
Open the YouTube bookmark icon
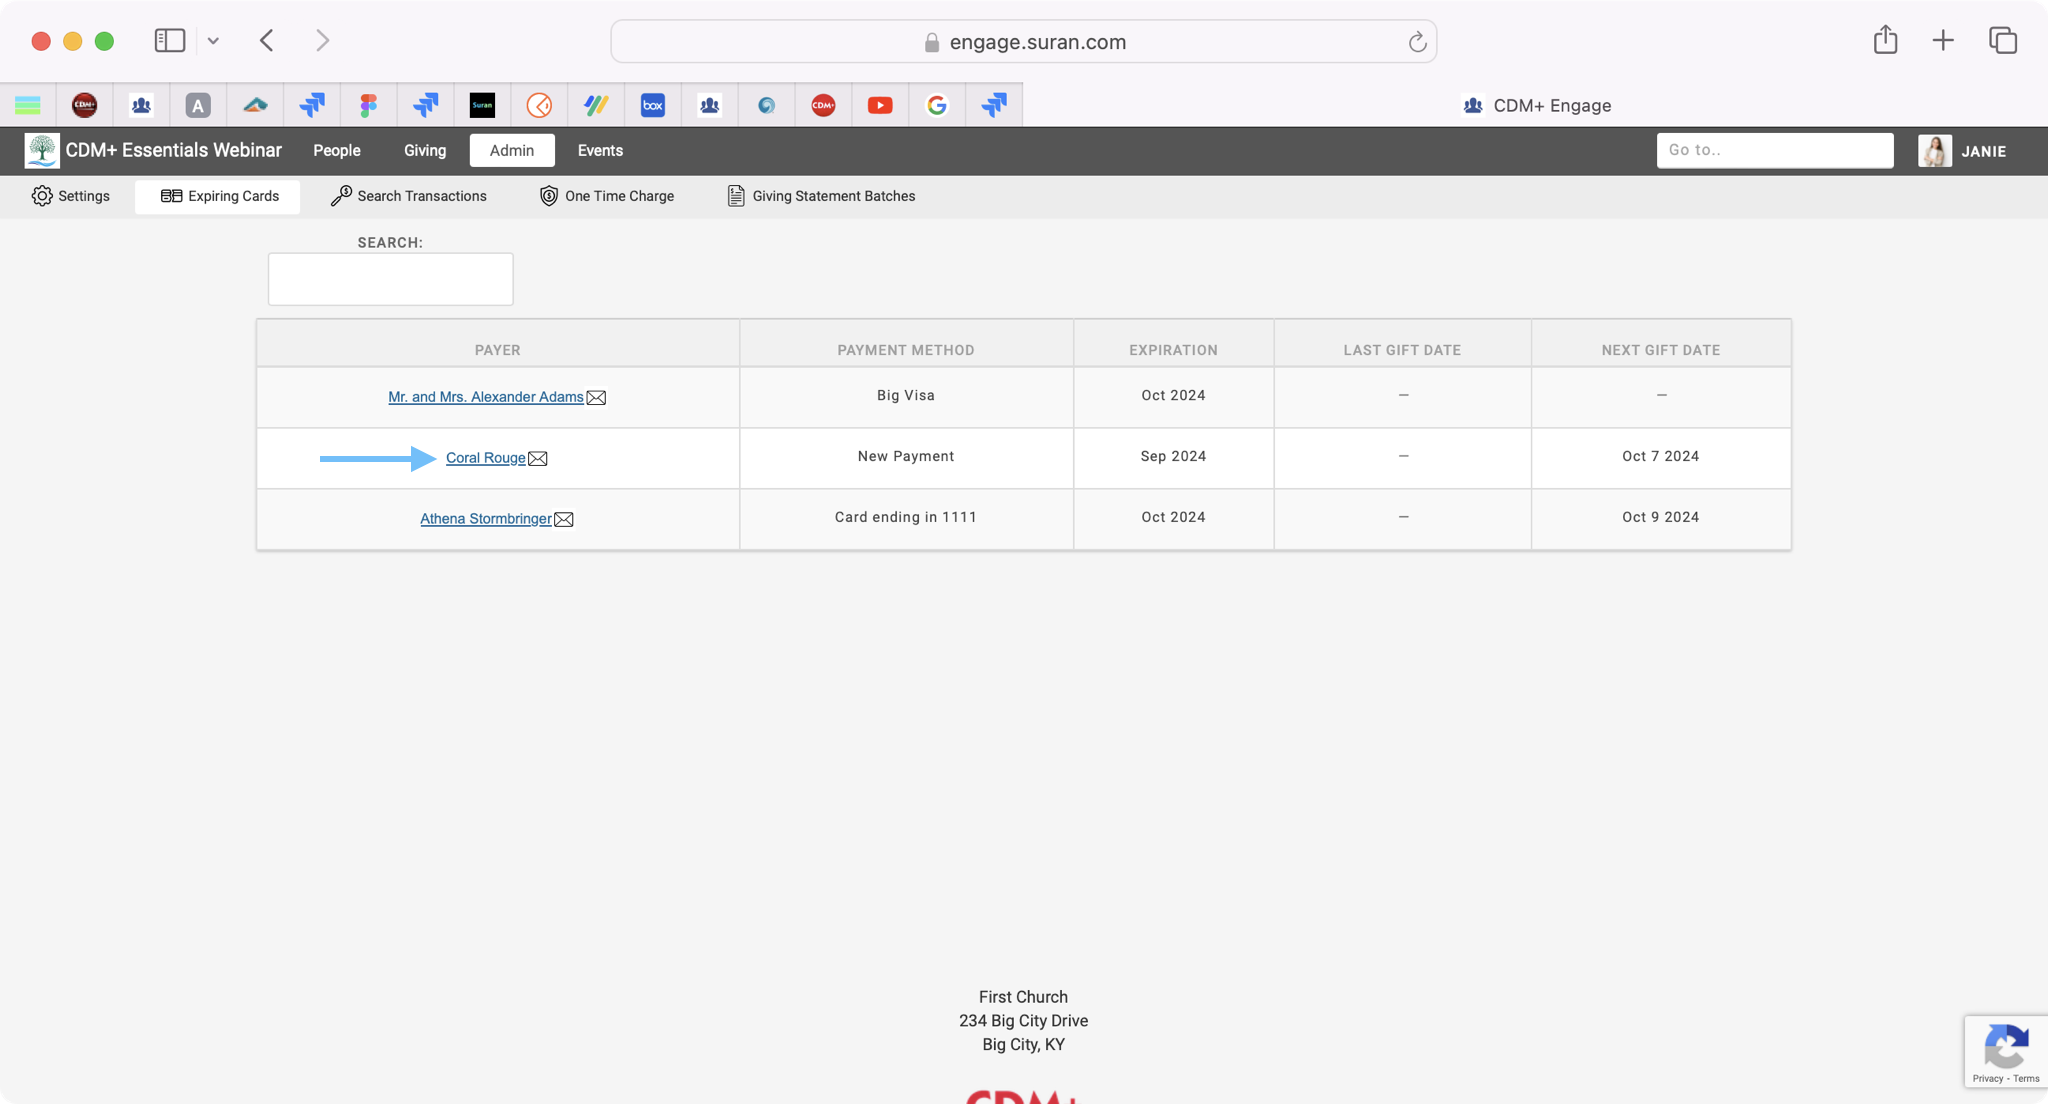[x=880, y=105]
